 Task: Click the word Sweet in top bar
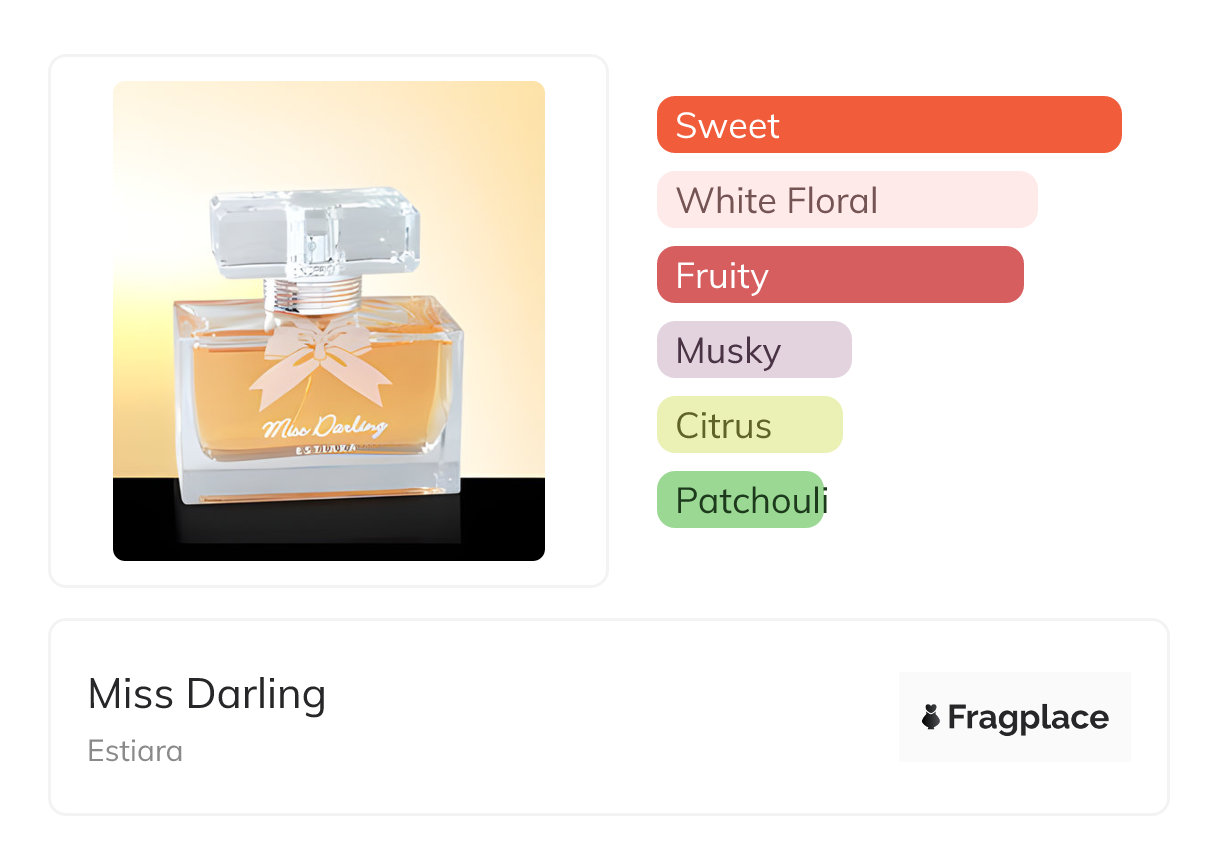[727, 126]
